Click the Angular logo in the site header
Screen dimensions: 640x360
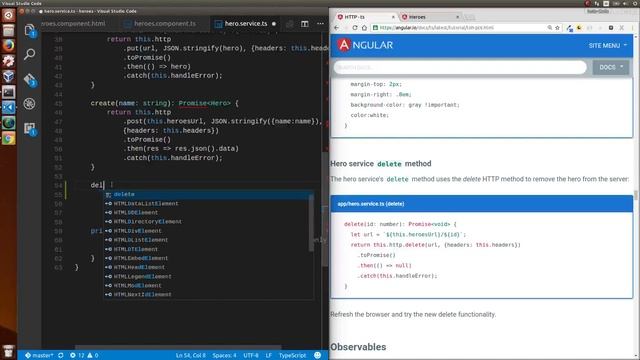[365, 45]
